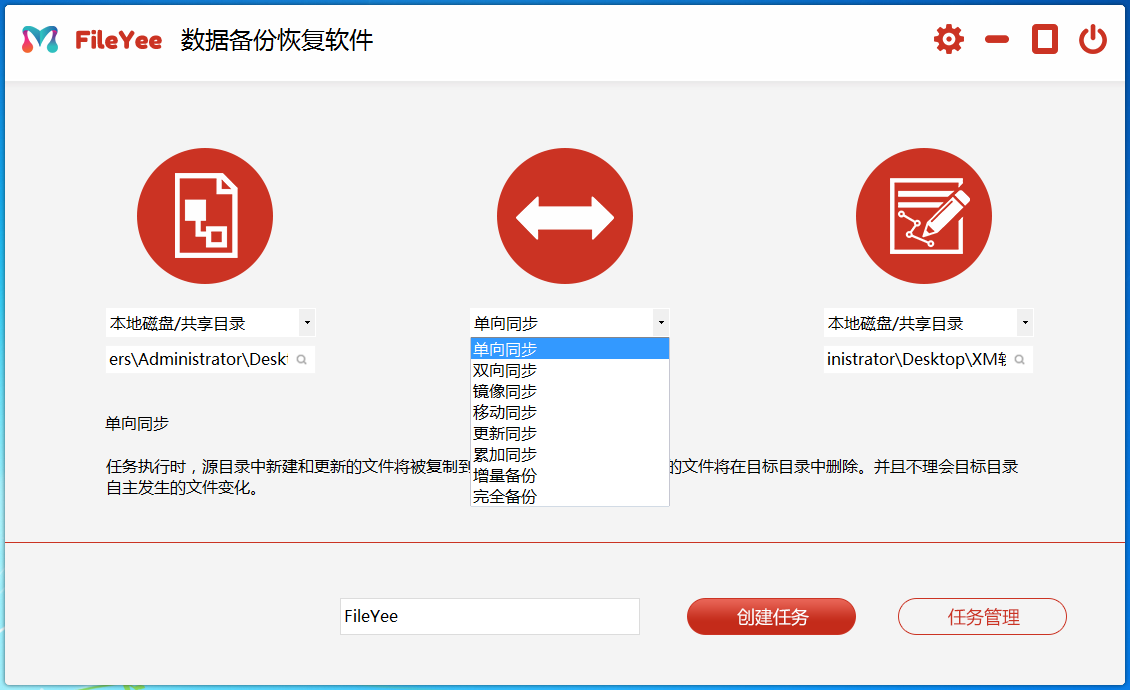Click the 创建任务 button
The image size is (1130, 690).
(x=770, y=616)
